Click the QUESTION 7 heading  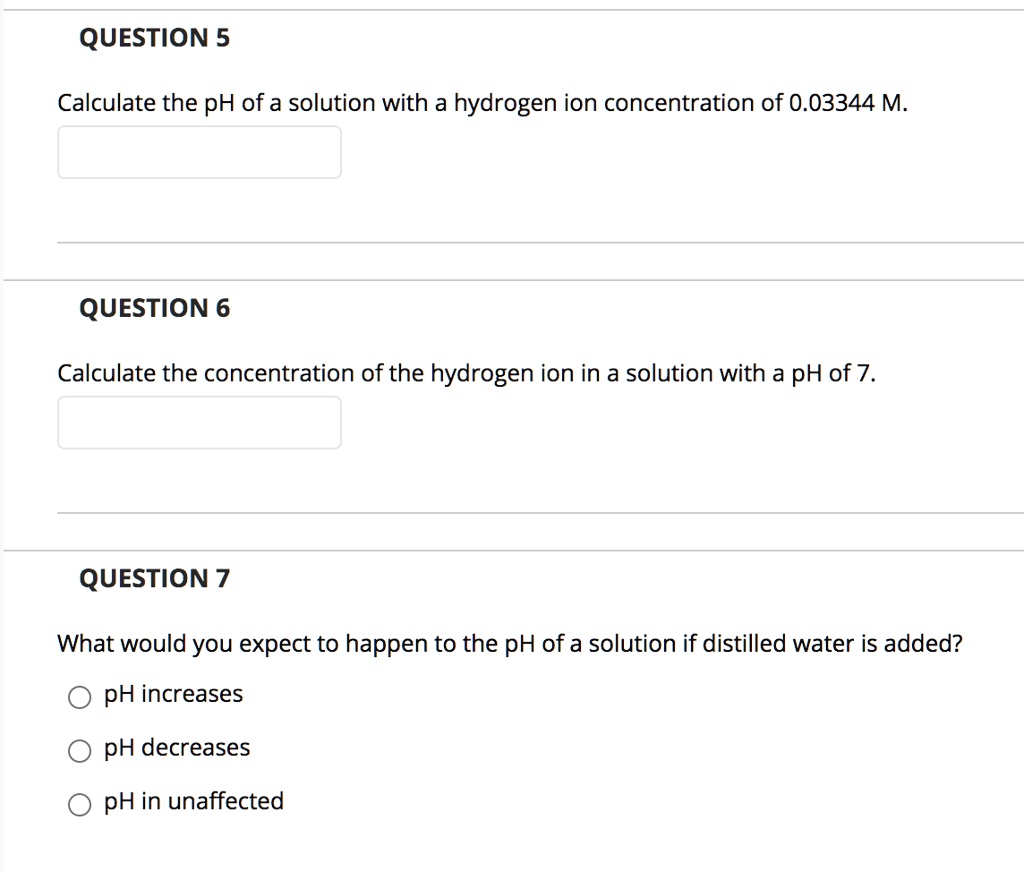(154, 578)
